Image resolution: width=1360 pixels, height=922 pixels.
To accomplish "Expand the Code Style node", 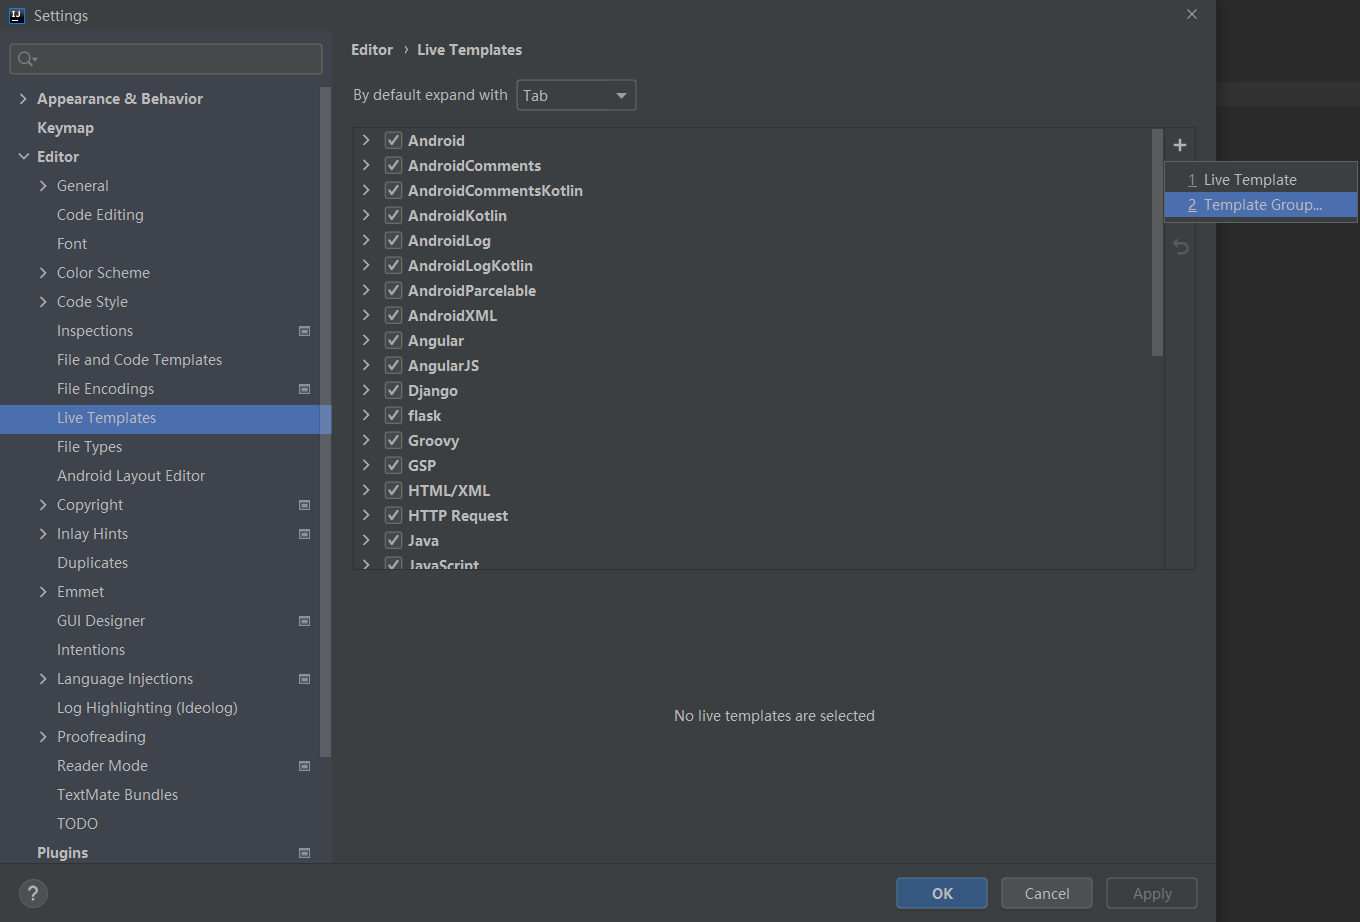I will [x=43, y=302].
